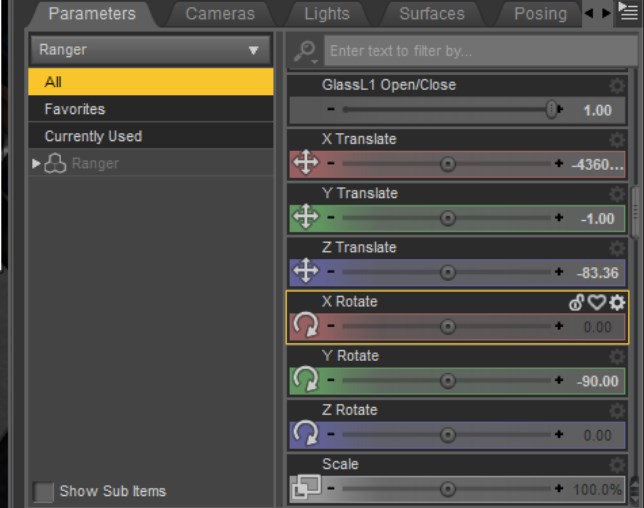This screenshot has width=644, height=508.
Task: Open Z Translate settings gear
Action: click(616, 248)
